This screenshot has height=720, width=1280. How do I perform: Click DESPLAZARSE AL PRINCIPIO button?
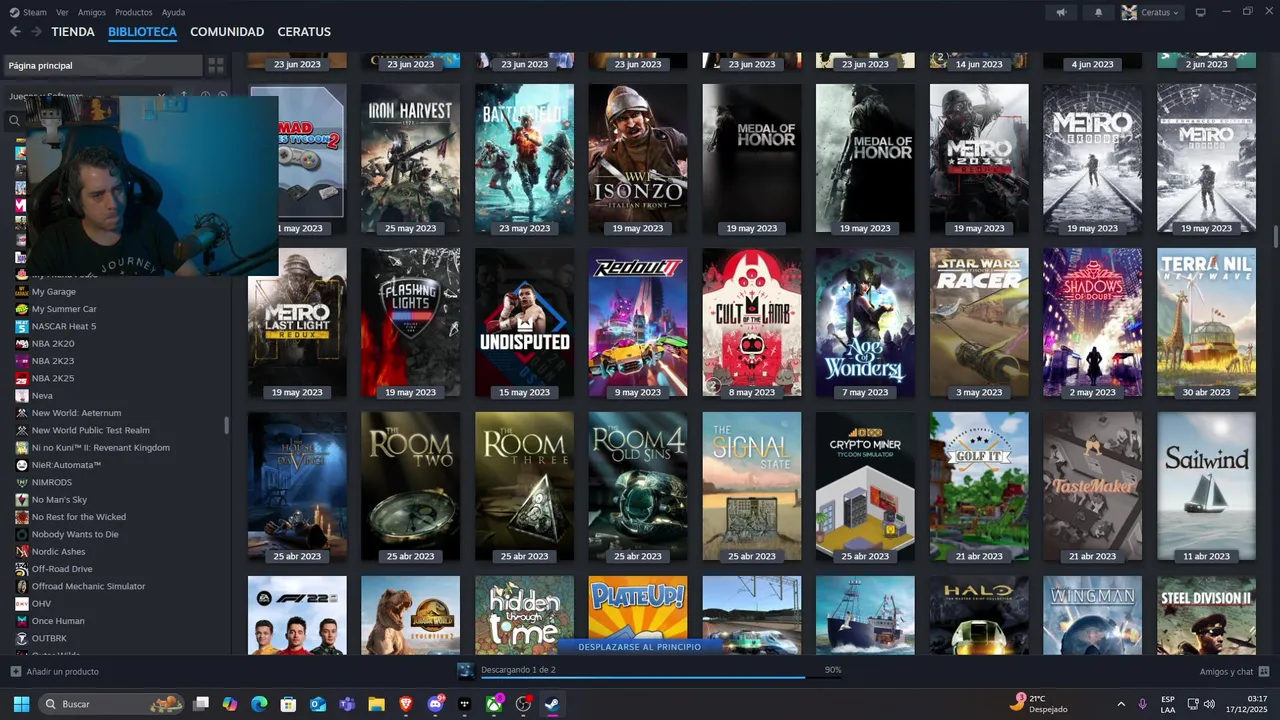pyautogui.click(x=640, y=647)
